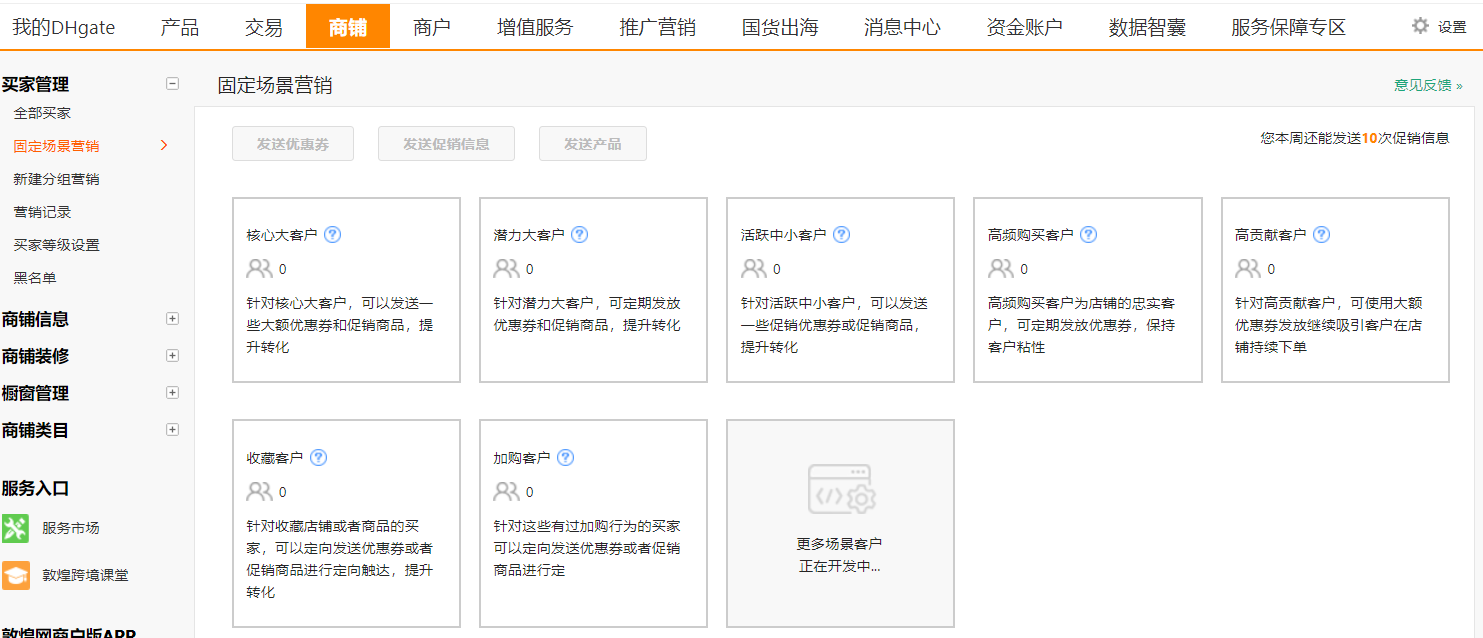Click the 服务市场 link text
Viewport: 1483px width, 638px height.
click(x=71, y=528)
